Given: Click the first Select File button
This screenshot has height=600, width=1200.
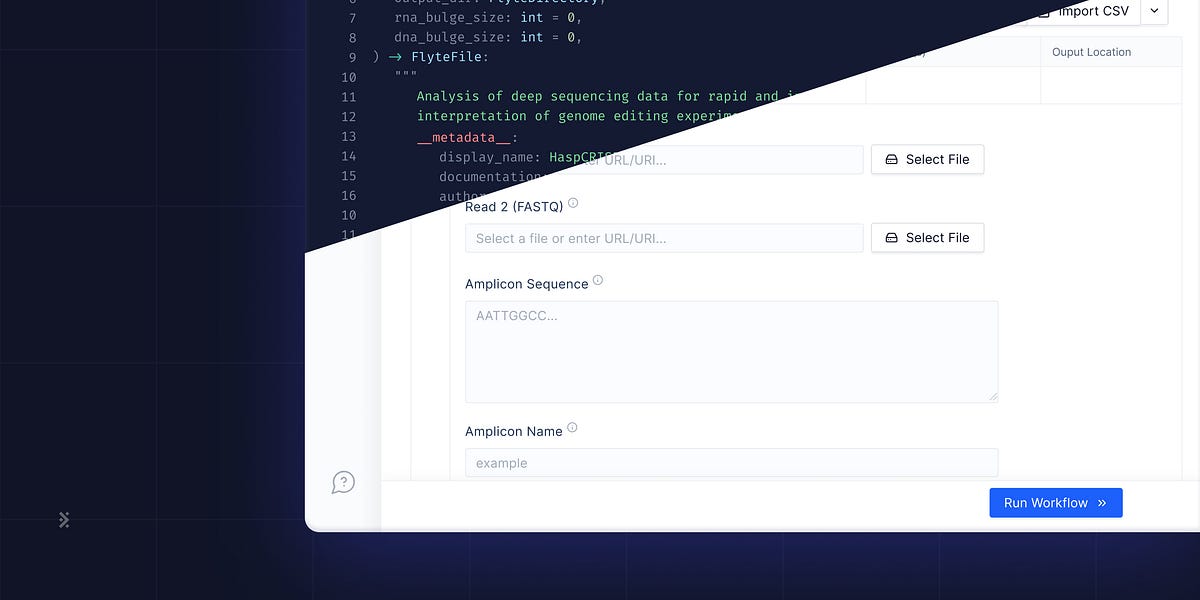Looking at the screenshot, I should click(927, 159).
